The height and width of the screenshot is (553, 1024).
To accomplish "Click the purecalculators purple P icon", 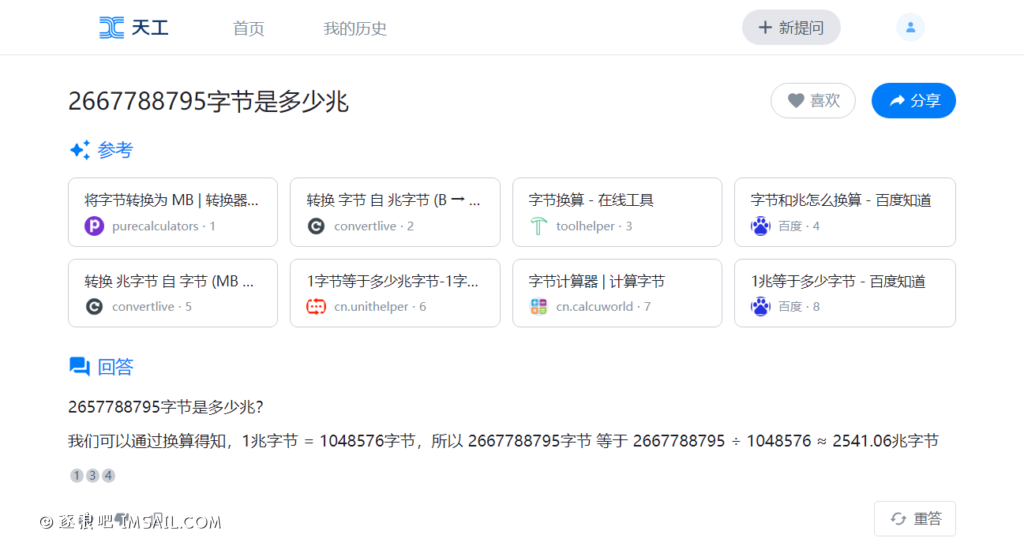I will (x=94, y=226).
